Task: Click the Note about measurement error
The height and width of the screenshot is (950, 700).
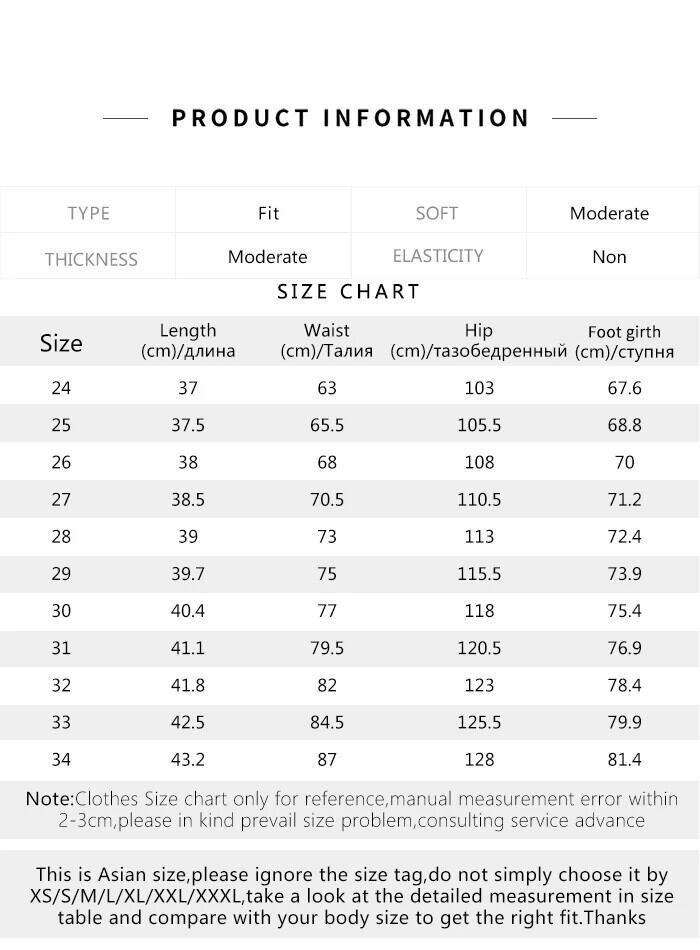Action: (351, 810)
